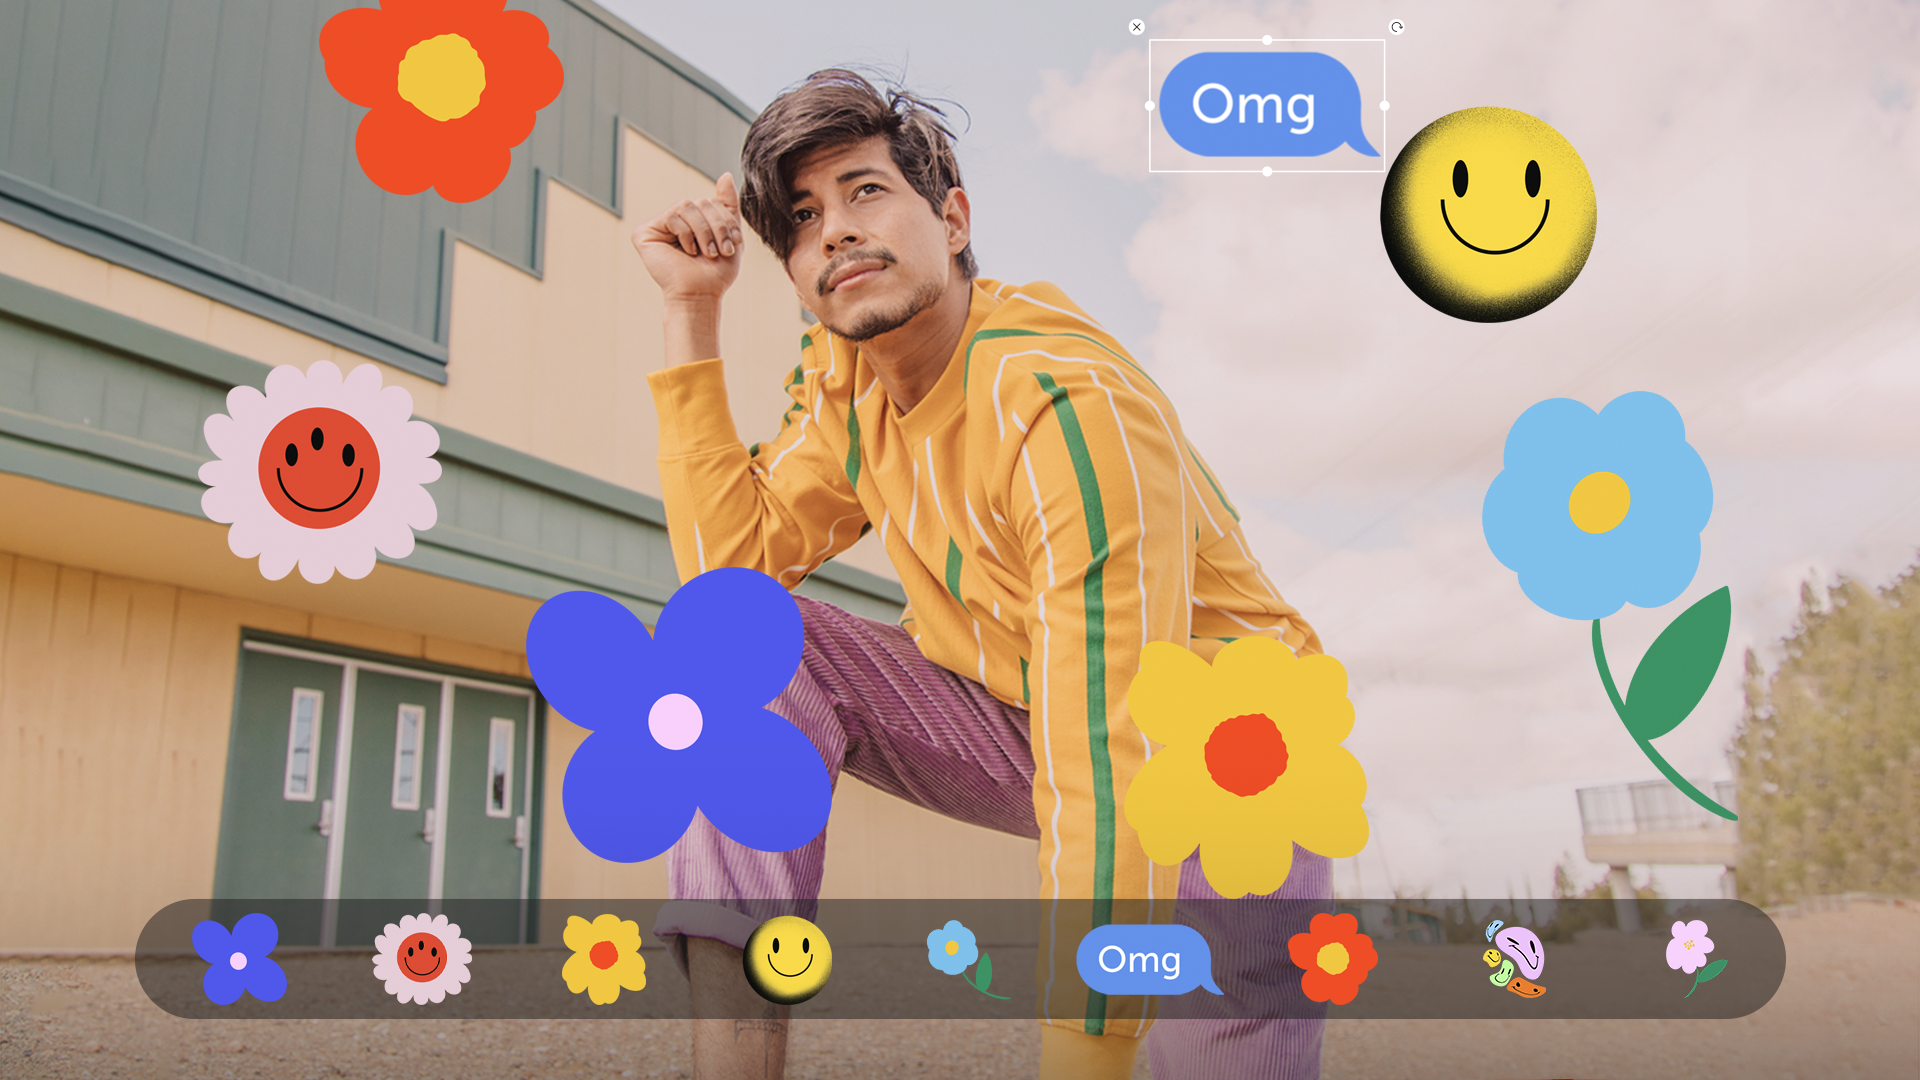Screen dimensions: 1920x1080
Task: Choose the Omg speech bubble sticker in tray
Action: 1149,959
